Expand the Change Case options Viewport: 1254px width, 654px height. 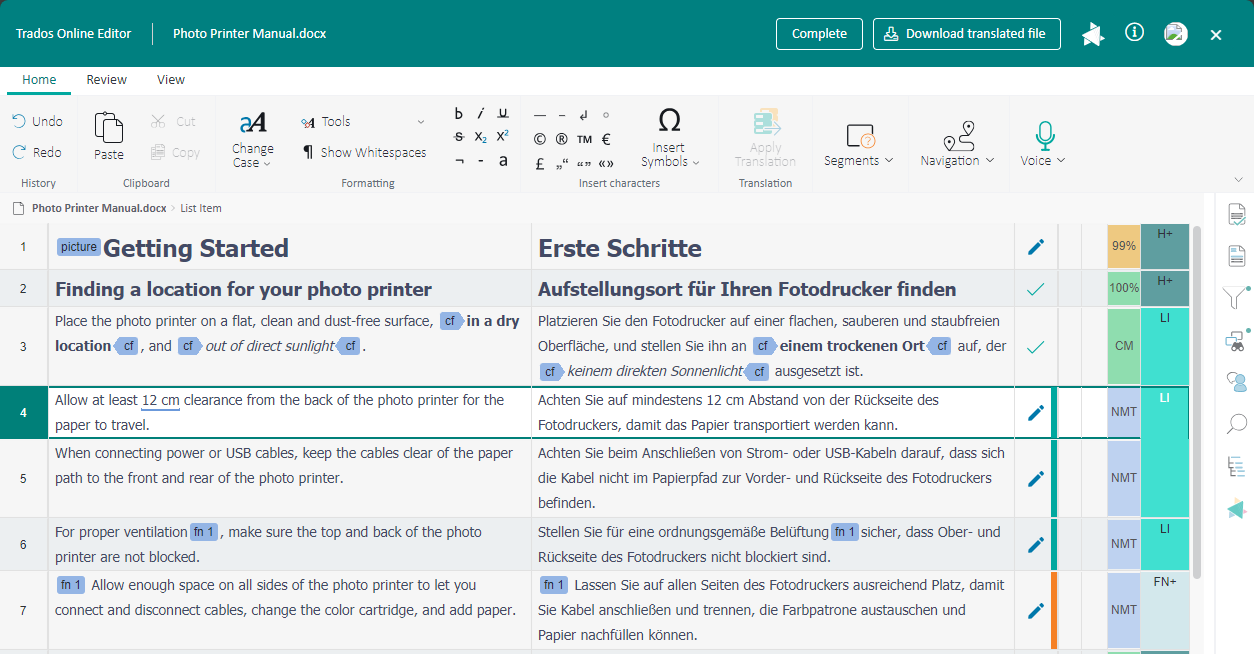click(253, 155)
